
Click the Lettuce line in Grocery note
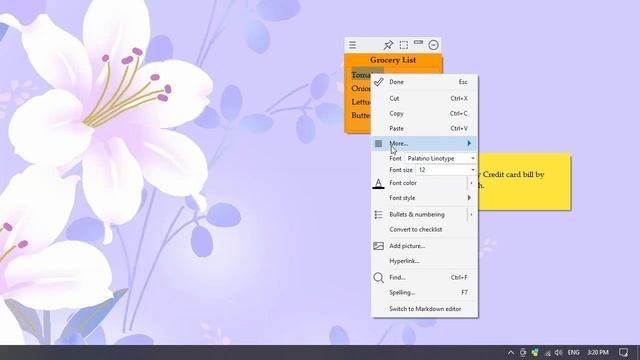pos(361,102)
